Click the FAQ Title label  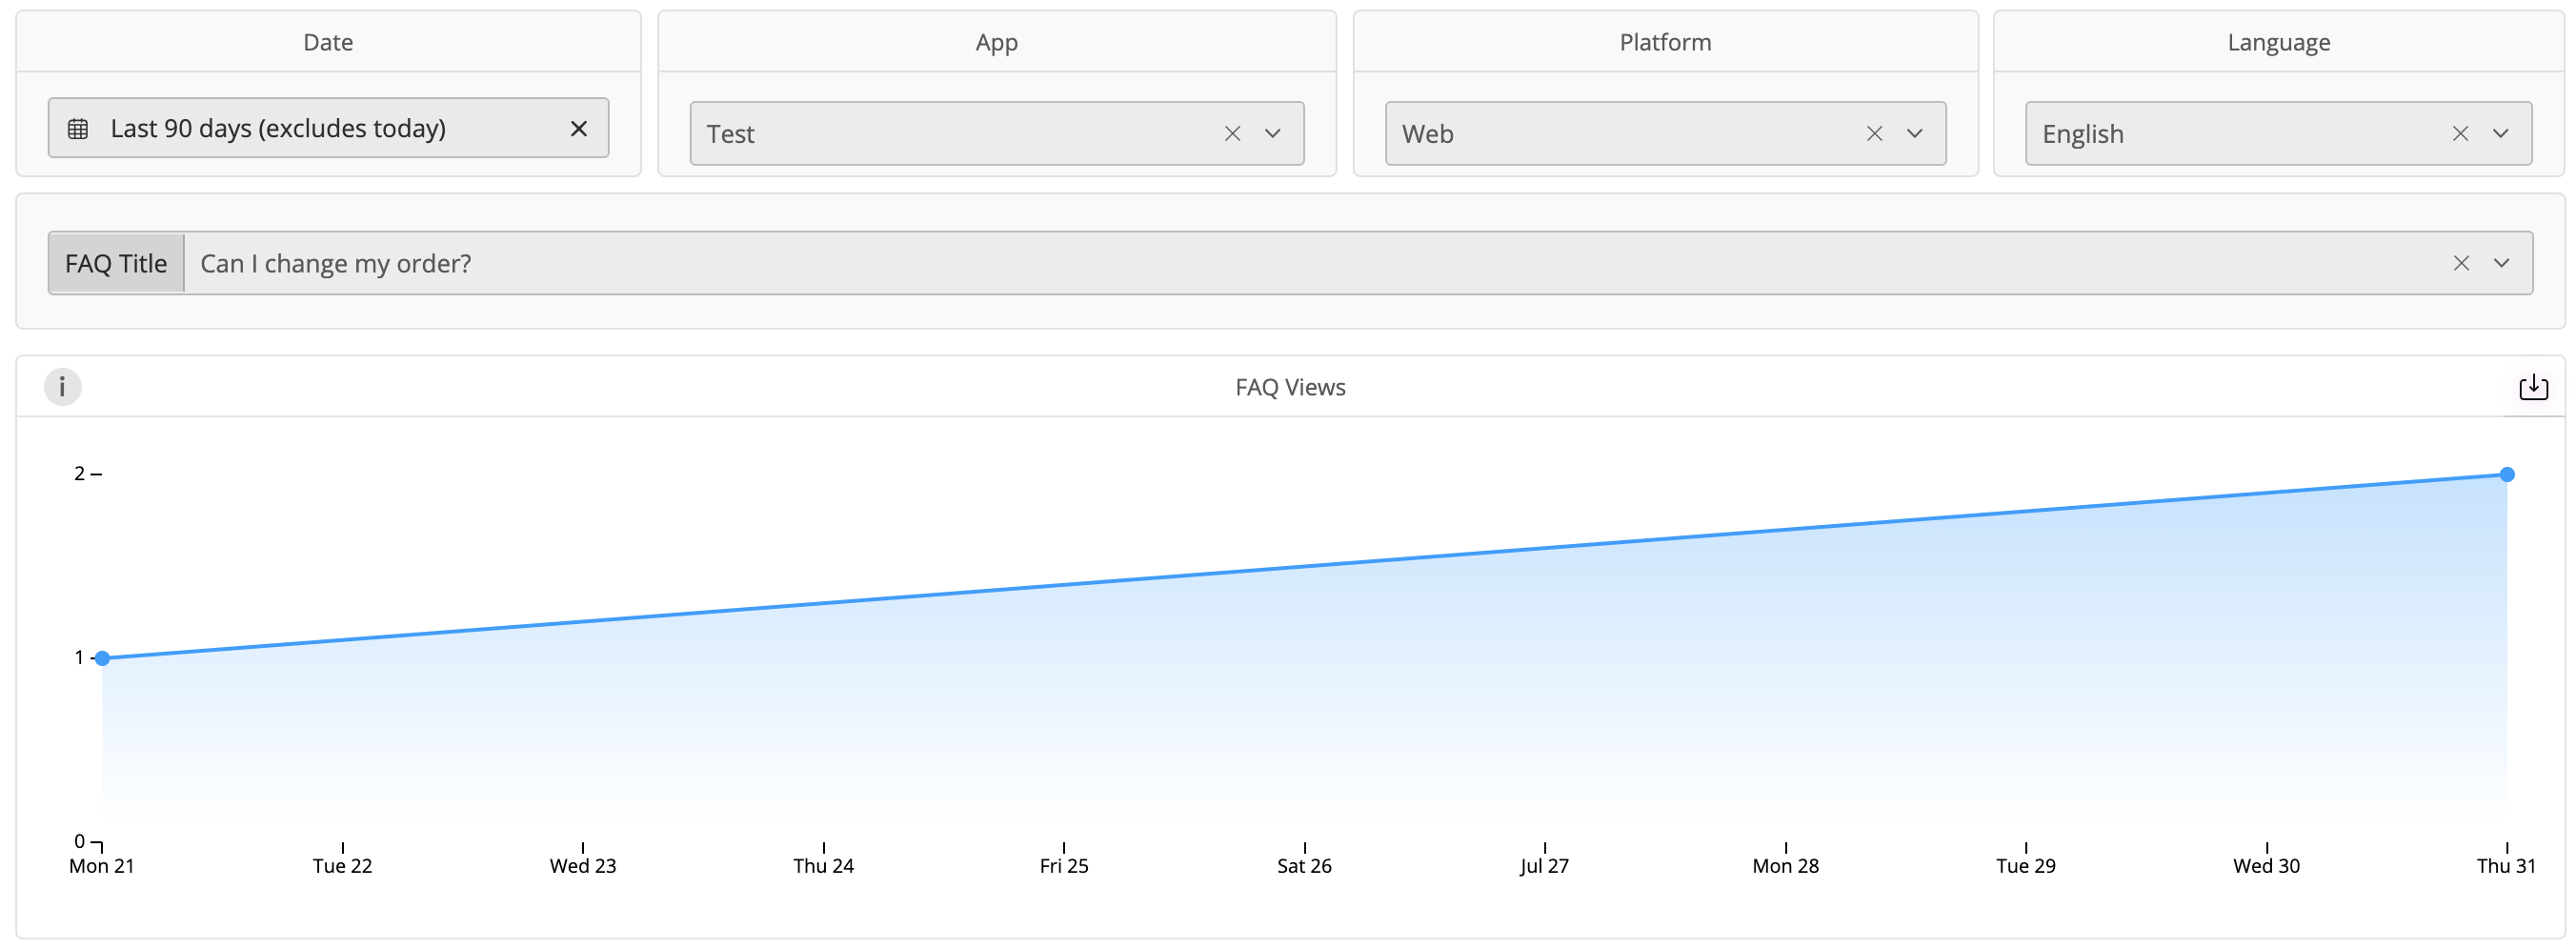116,264
